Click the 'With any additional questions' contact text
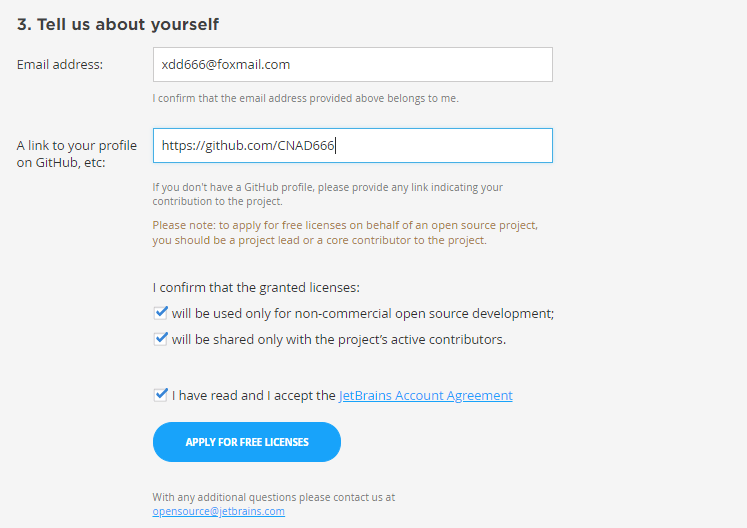747x528 pixels. 273,497
